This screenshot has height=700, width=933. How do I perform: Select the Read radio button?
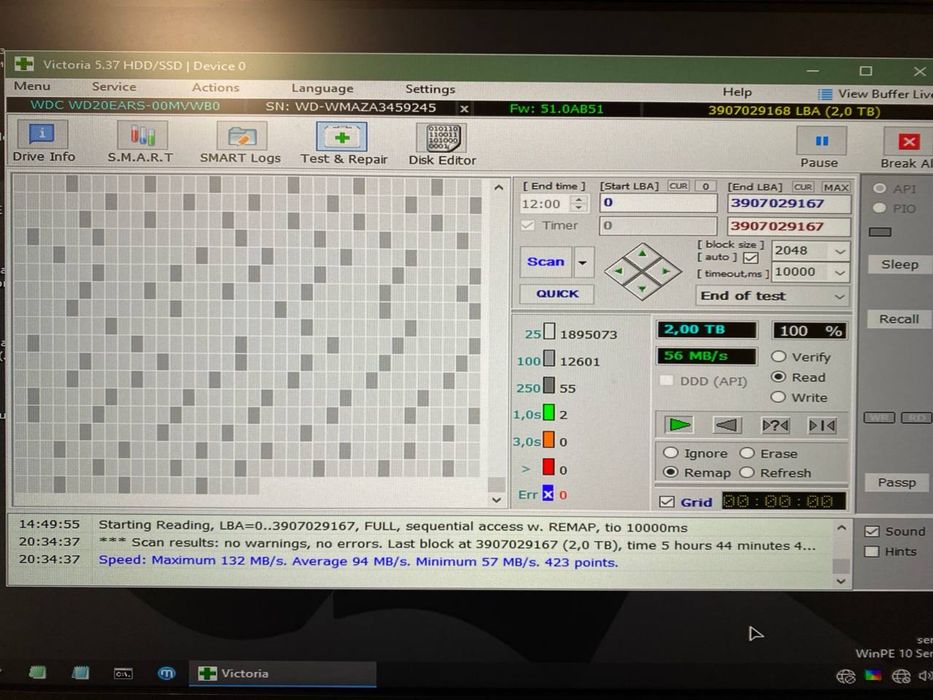778,377
